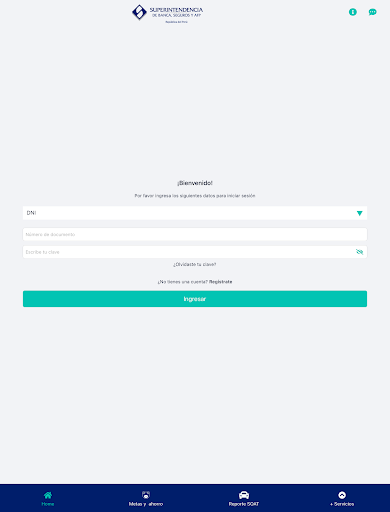390x512 pixels.
Task: Click the Superintendencia de Banca logo
Action: [x=167, y=13]
